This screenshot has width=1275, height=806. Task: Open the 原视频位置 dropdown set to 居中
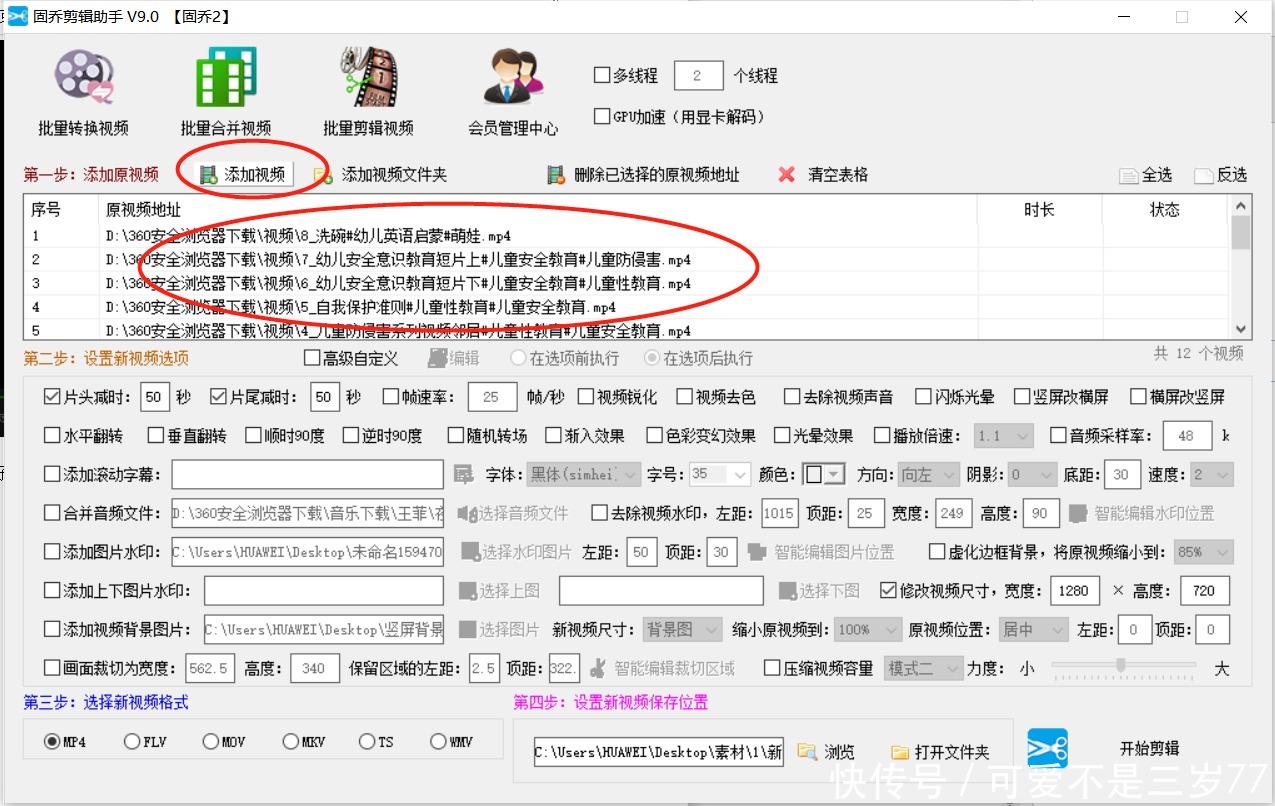click(x=1032, y=629)
